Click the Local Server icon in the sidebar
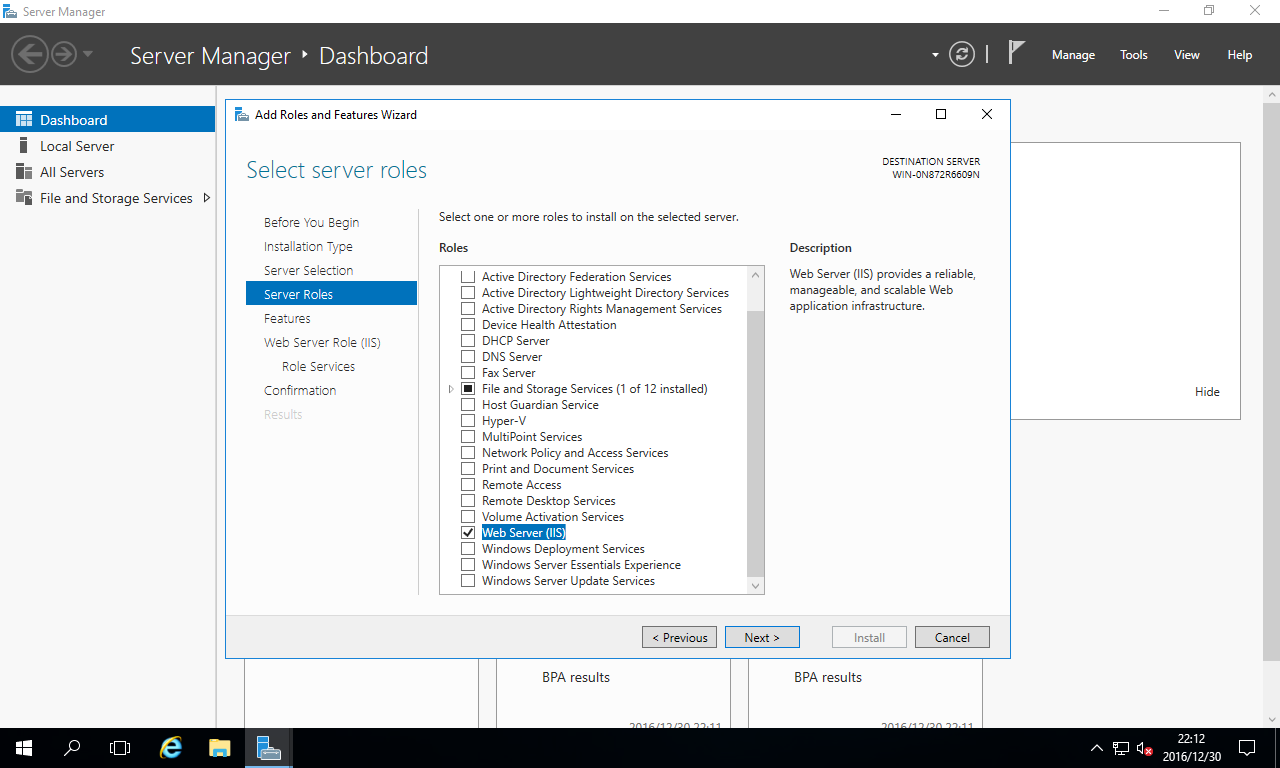1280x768 pixels. point(23,146)
